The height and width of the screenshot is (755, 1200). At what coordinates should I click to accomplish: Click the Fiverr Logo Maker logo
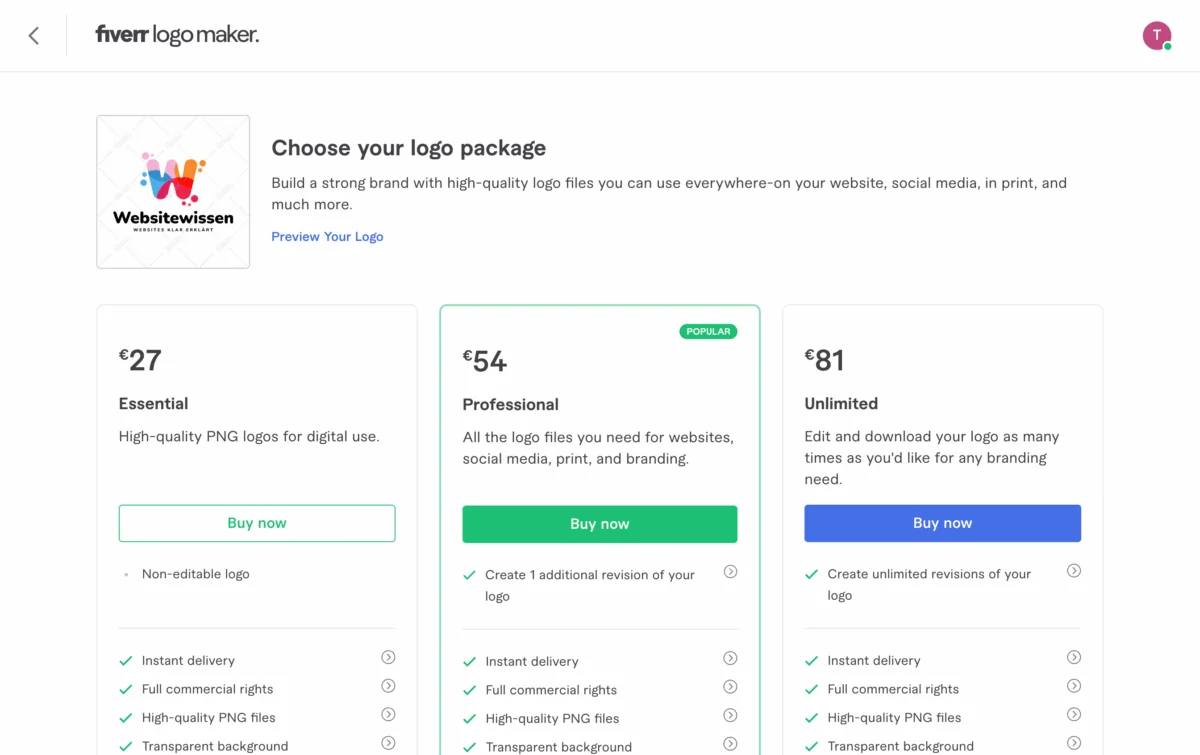point(177,36)
